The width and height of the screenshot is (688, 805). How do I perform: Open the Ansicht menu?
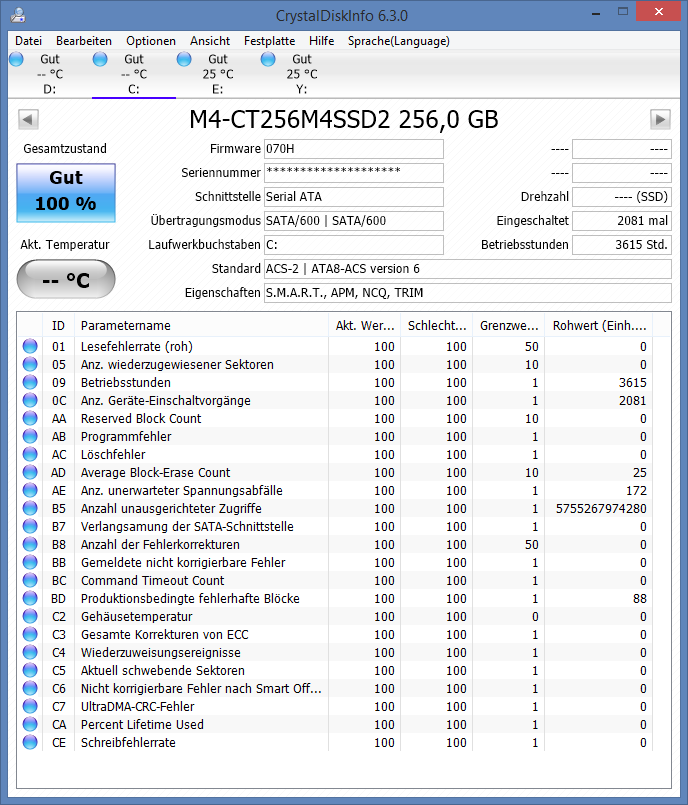coord(209,41)
